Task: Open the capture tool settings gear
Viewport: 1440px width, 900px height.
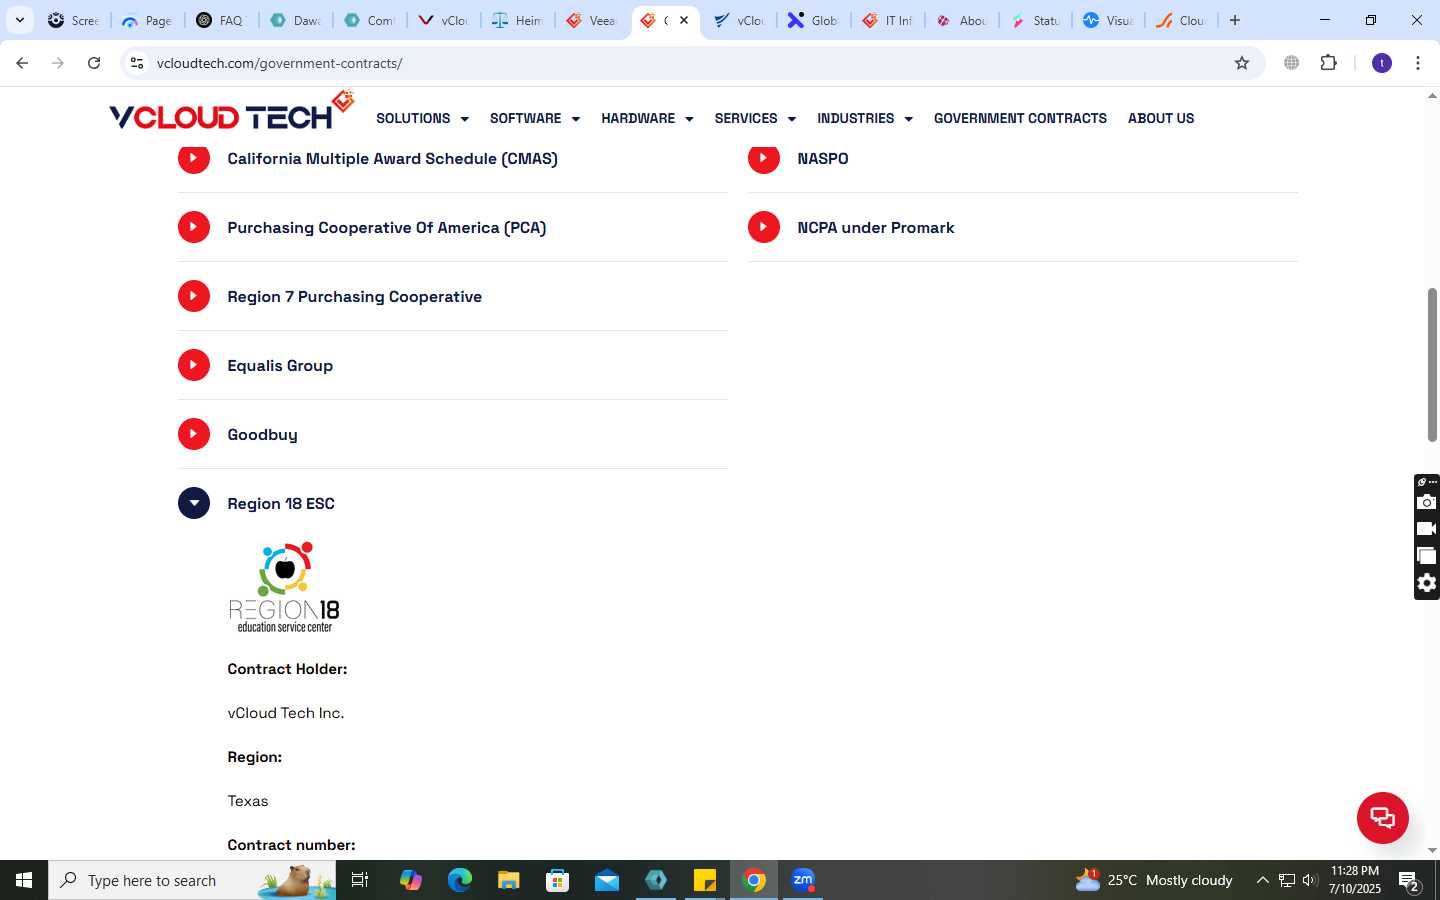Action: coord(1427,583)
